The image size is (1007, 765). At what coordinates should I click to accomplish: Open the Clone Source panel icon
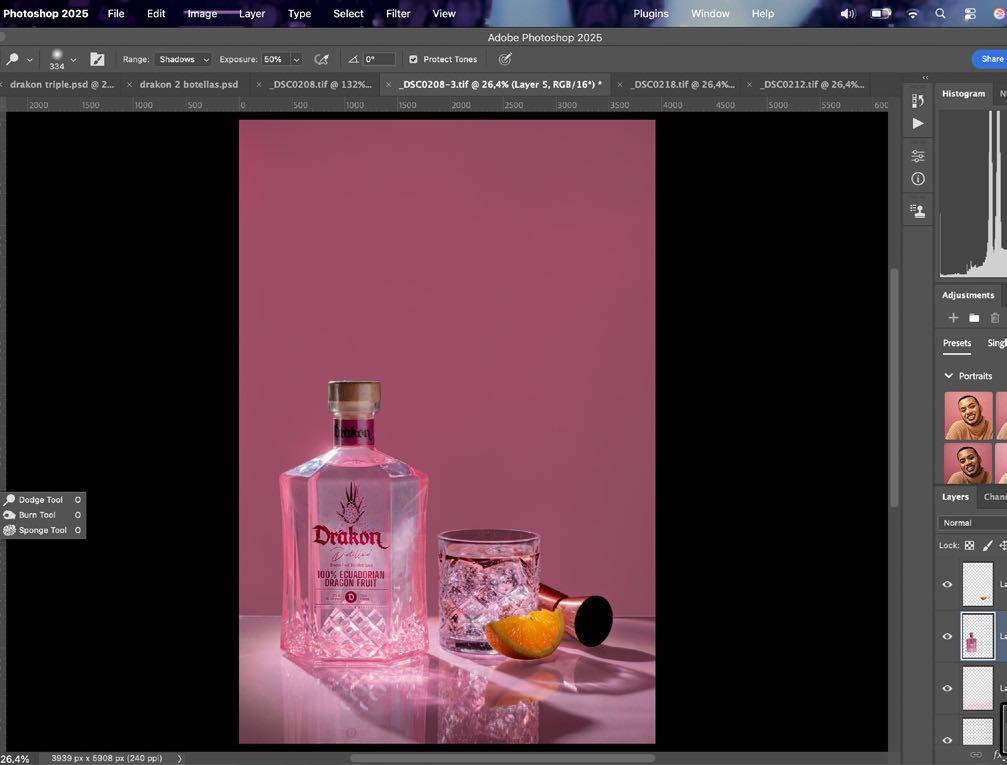[x=918, y=211]
